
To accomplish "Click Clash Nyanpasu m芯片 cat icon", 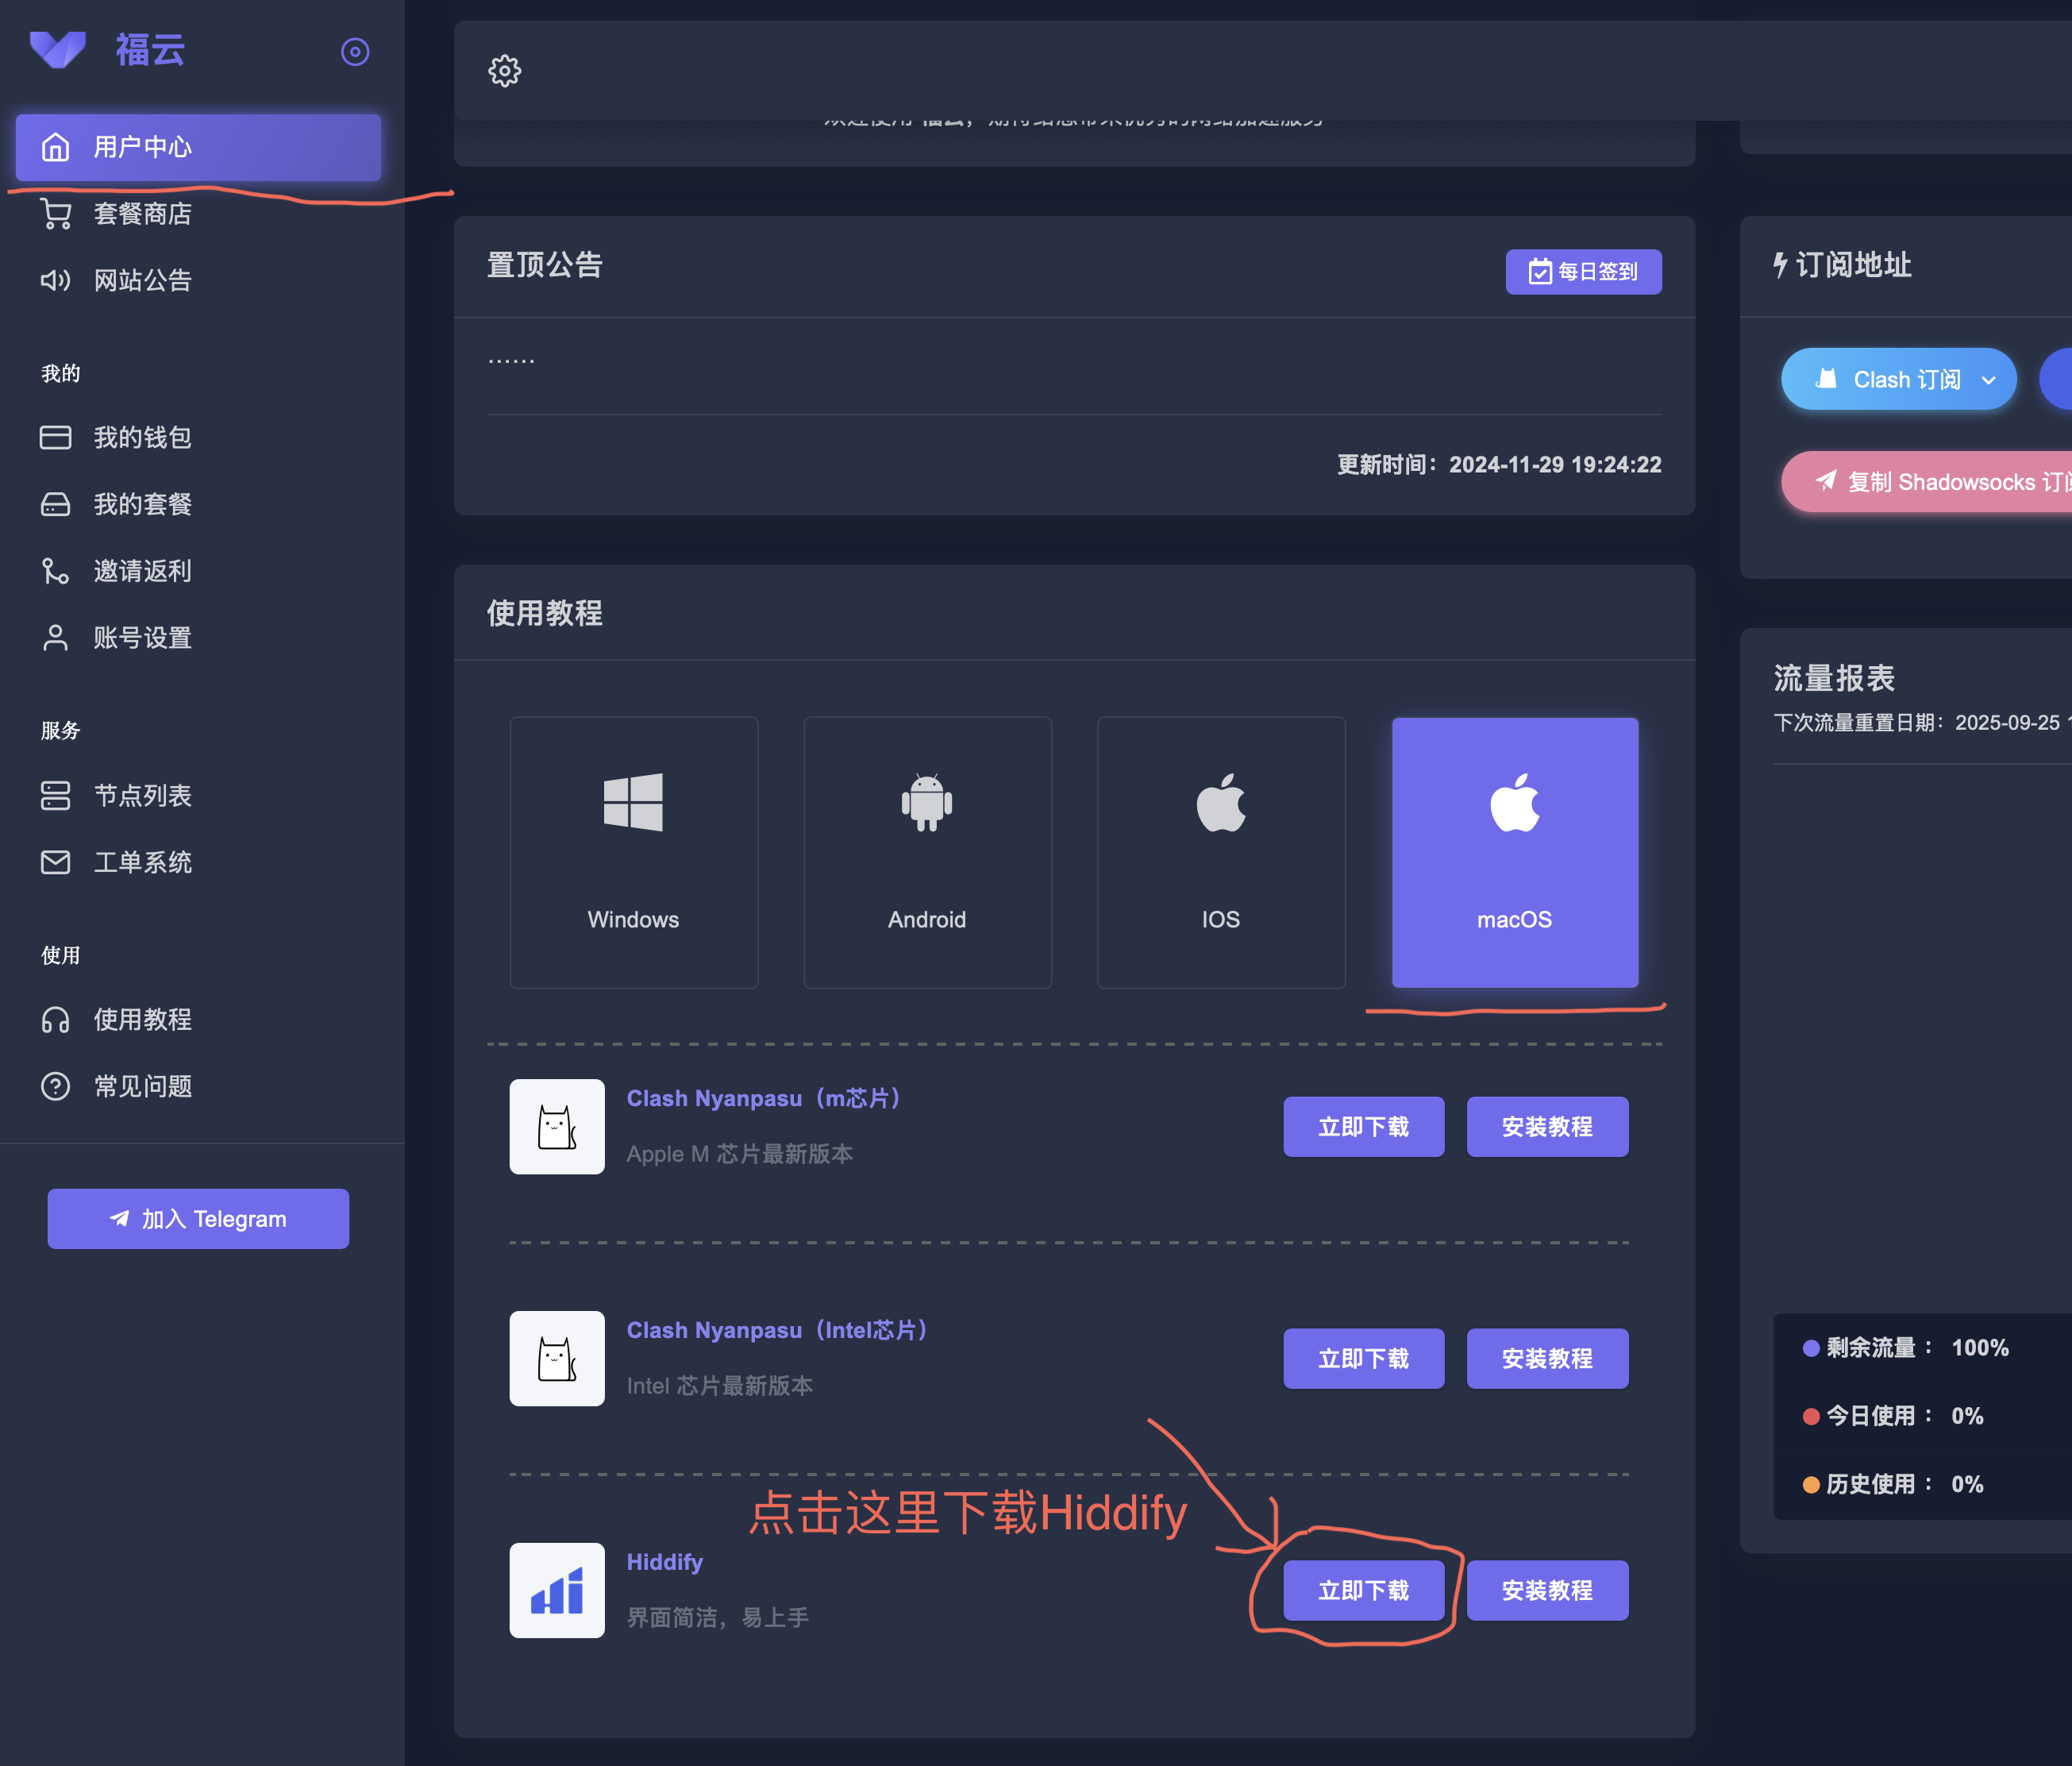I will [x=557, y=1126].
